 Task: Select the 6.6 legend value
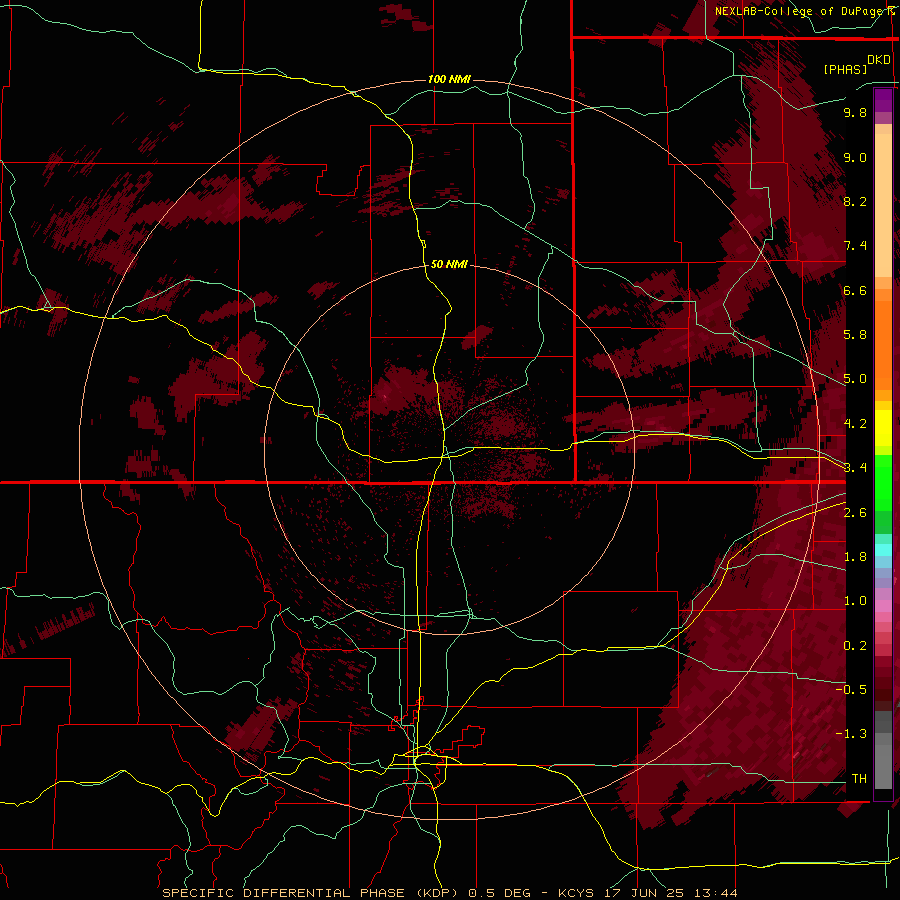(855, 290)
